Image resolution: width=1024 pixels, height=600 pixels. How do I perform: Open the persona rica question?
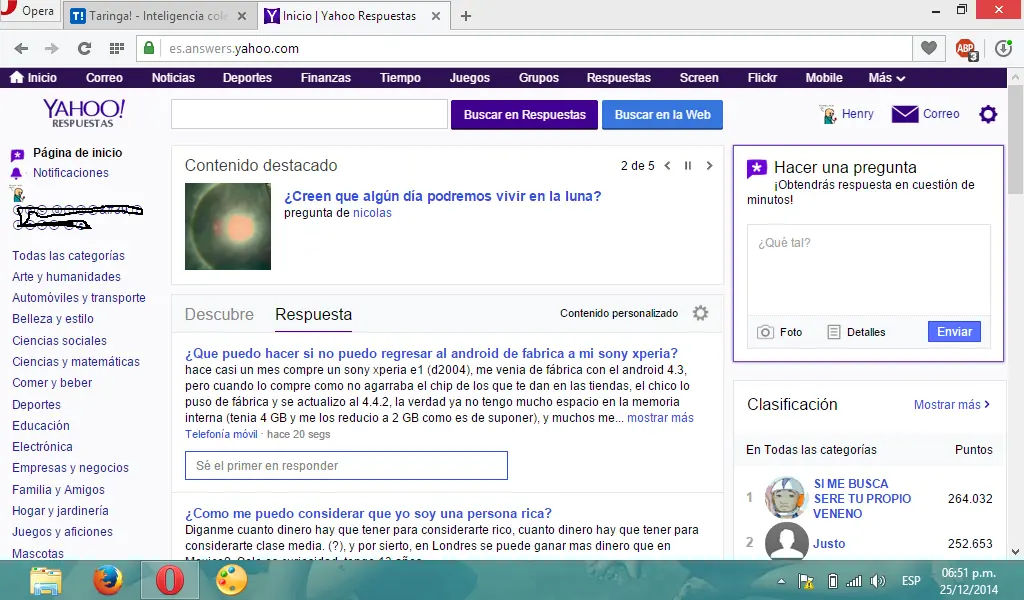pos(368,513)
